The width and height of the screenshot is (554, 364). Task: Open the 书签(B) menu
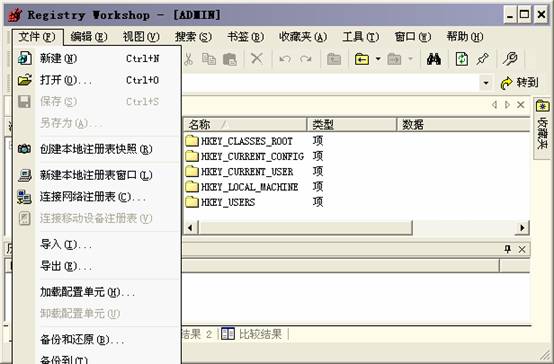click(246, 37)
